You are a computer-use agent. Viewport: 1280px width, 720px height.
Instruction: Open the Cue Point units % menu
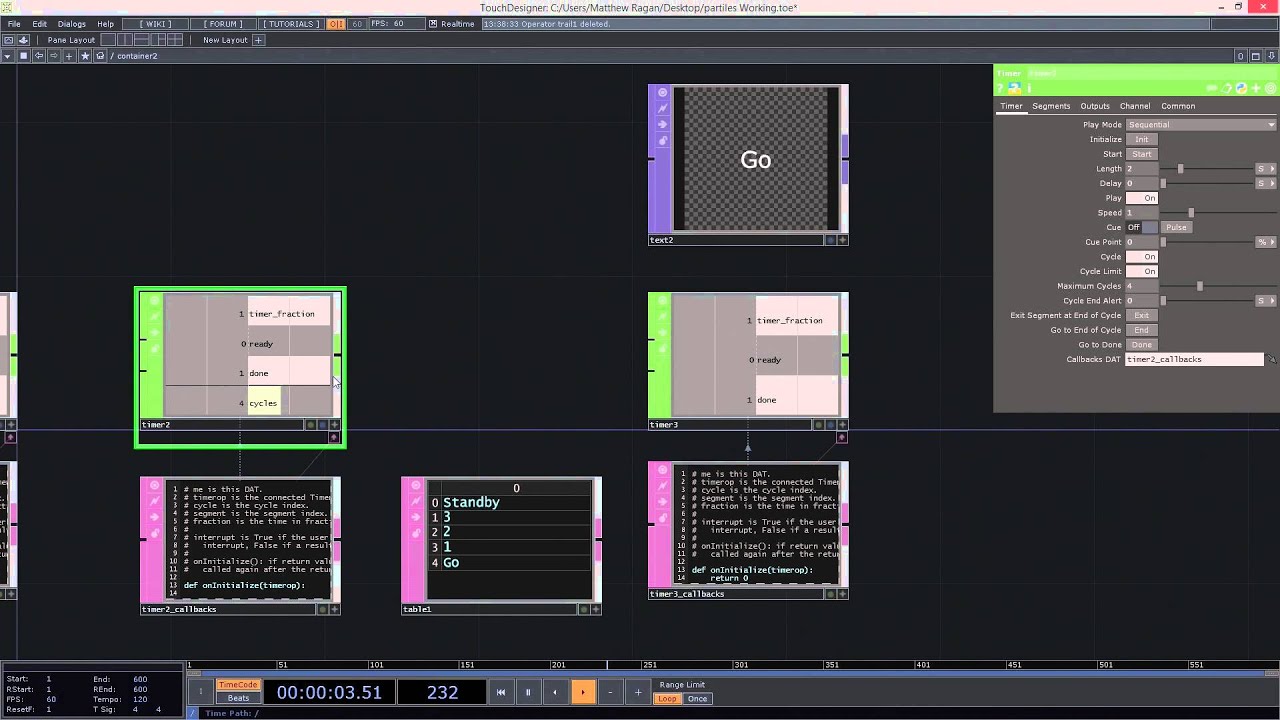pos(1265,242)
